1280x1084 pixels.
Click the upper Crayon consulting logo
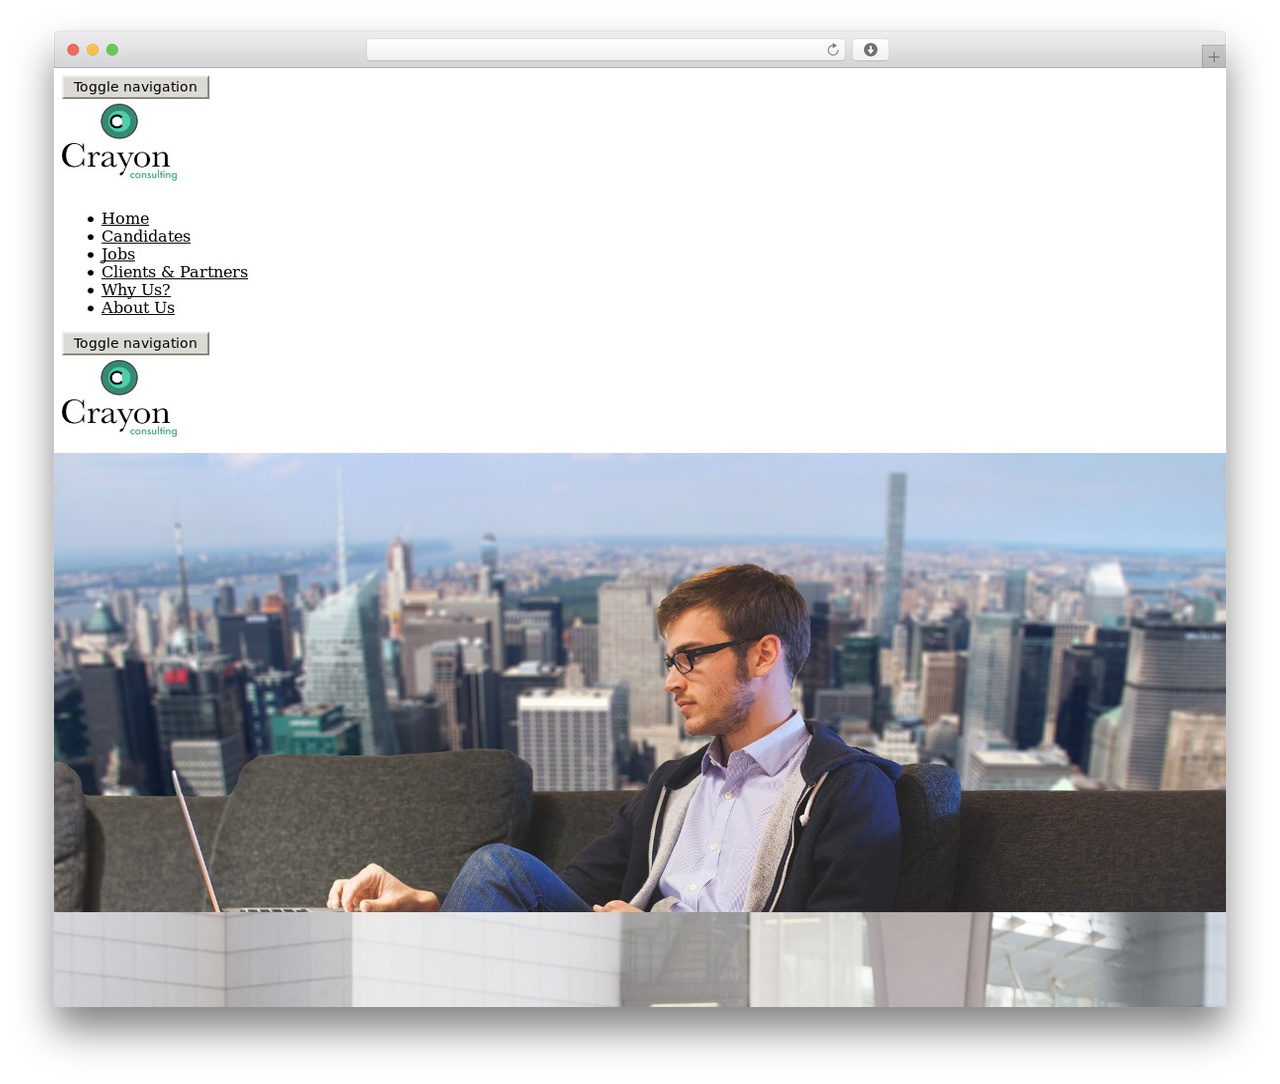pos(119,142)
